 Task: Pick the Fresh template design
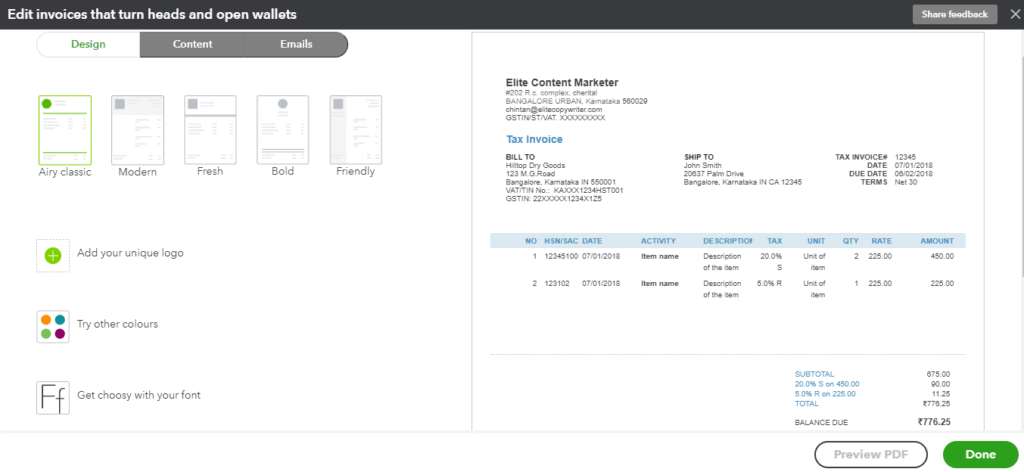(x=210, y=129)
